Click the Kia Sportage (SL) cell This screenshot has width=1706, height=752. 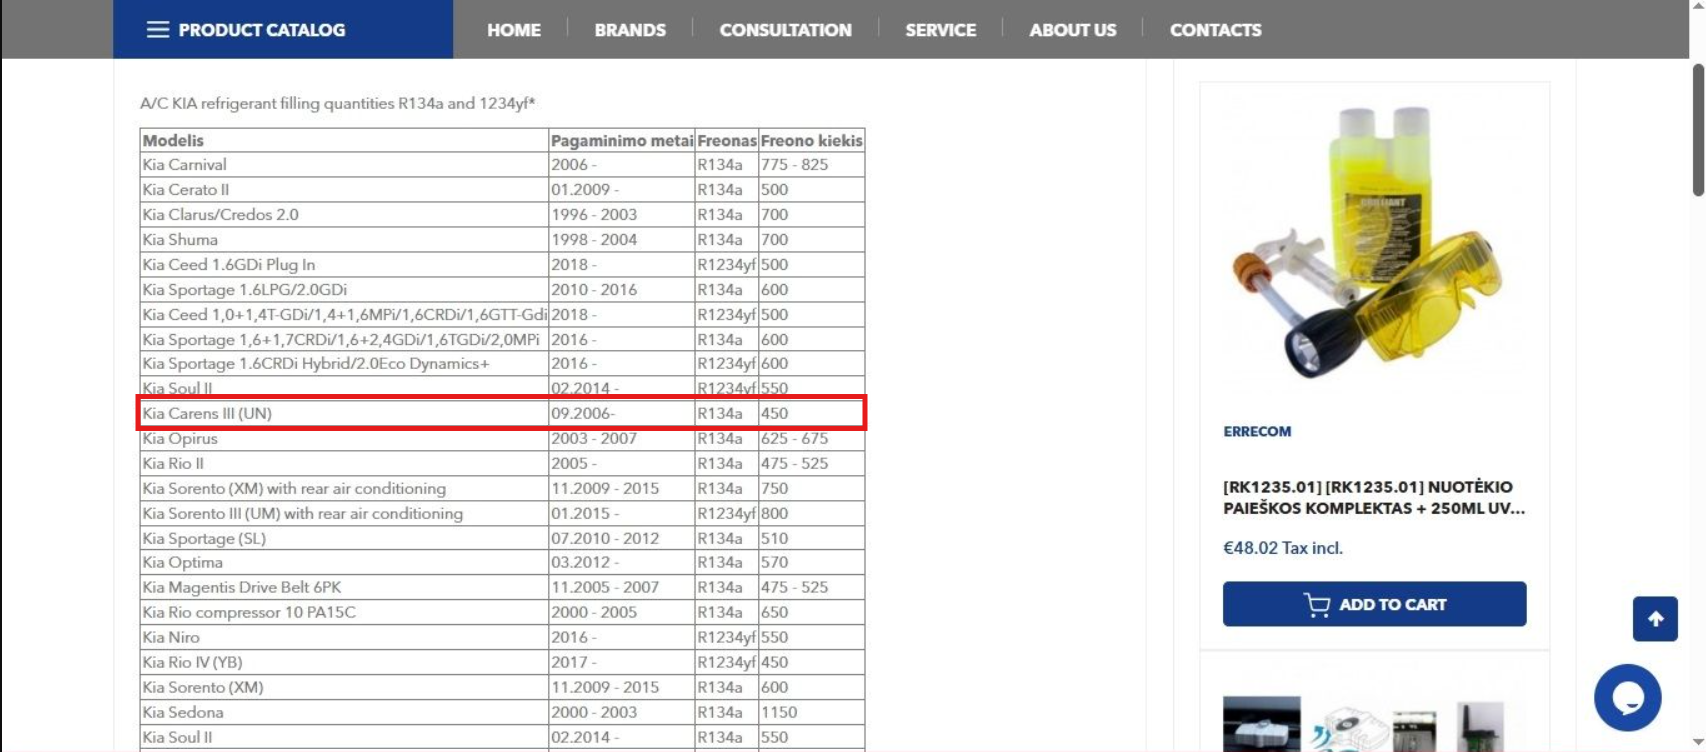344,539
